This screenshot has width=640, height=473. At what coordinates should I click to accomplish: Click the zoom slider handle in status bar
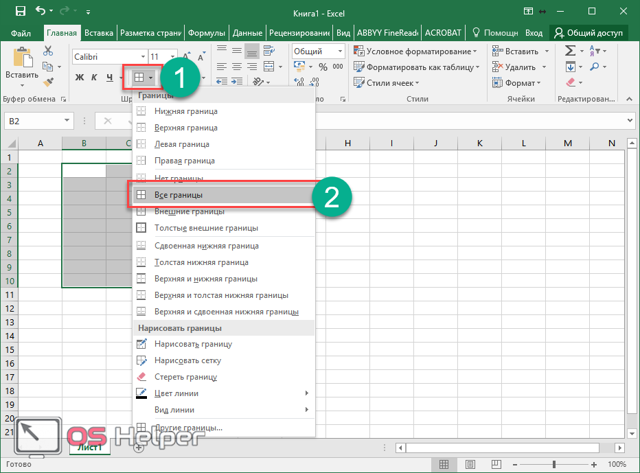(554, 464)
